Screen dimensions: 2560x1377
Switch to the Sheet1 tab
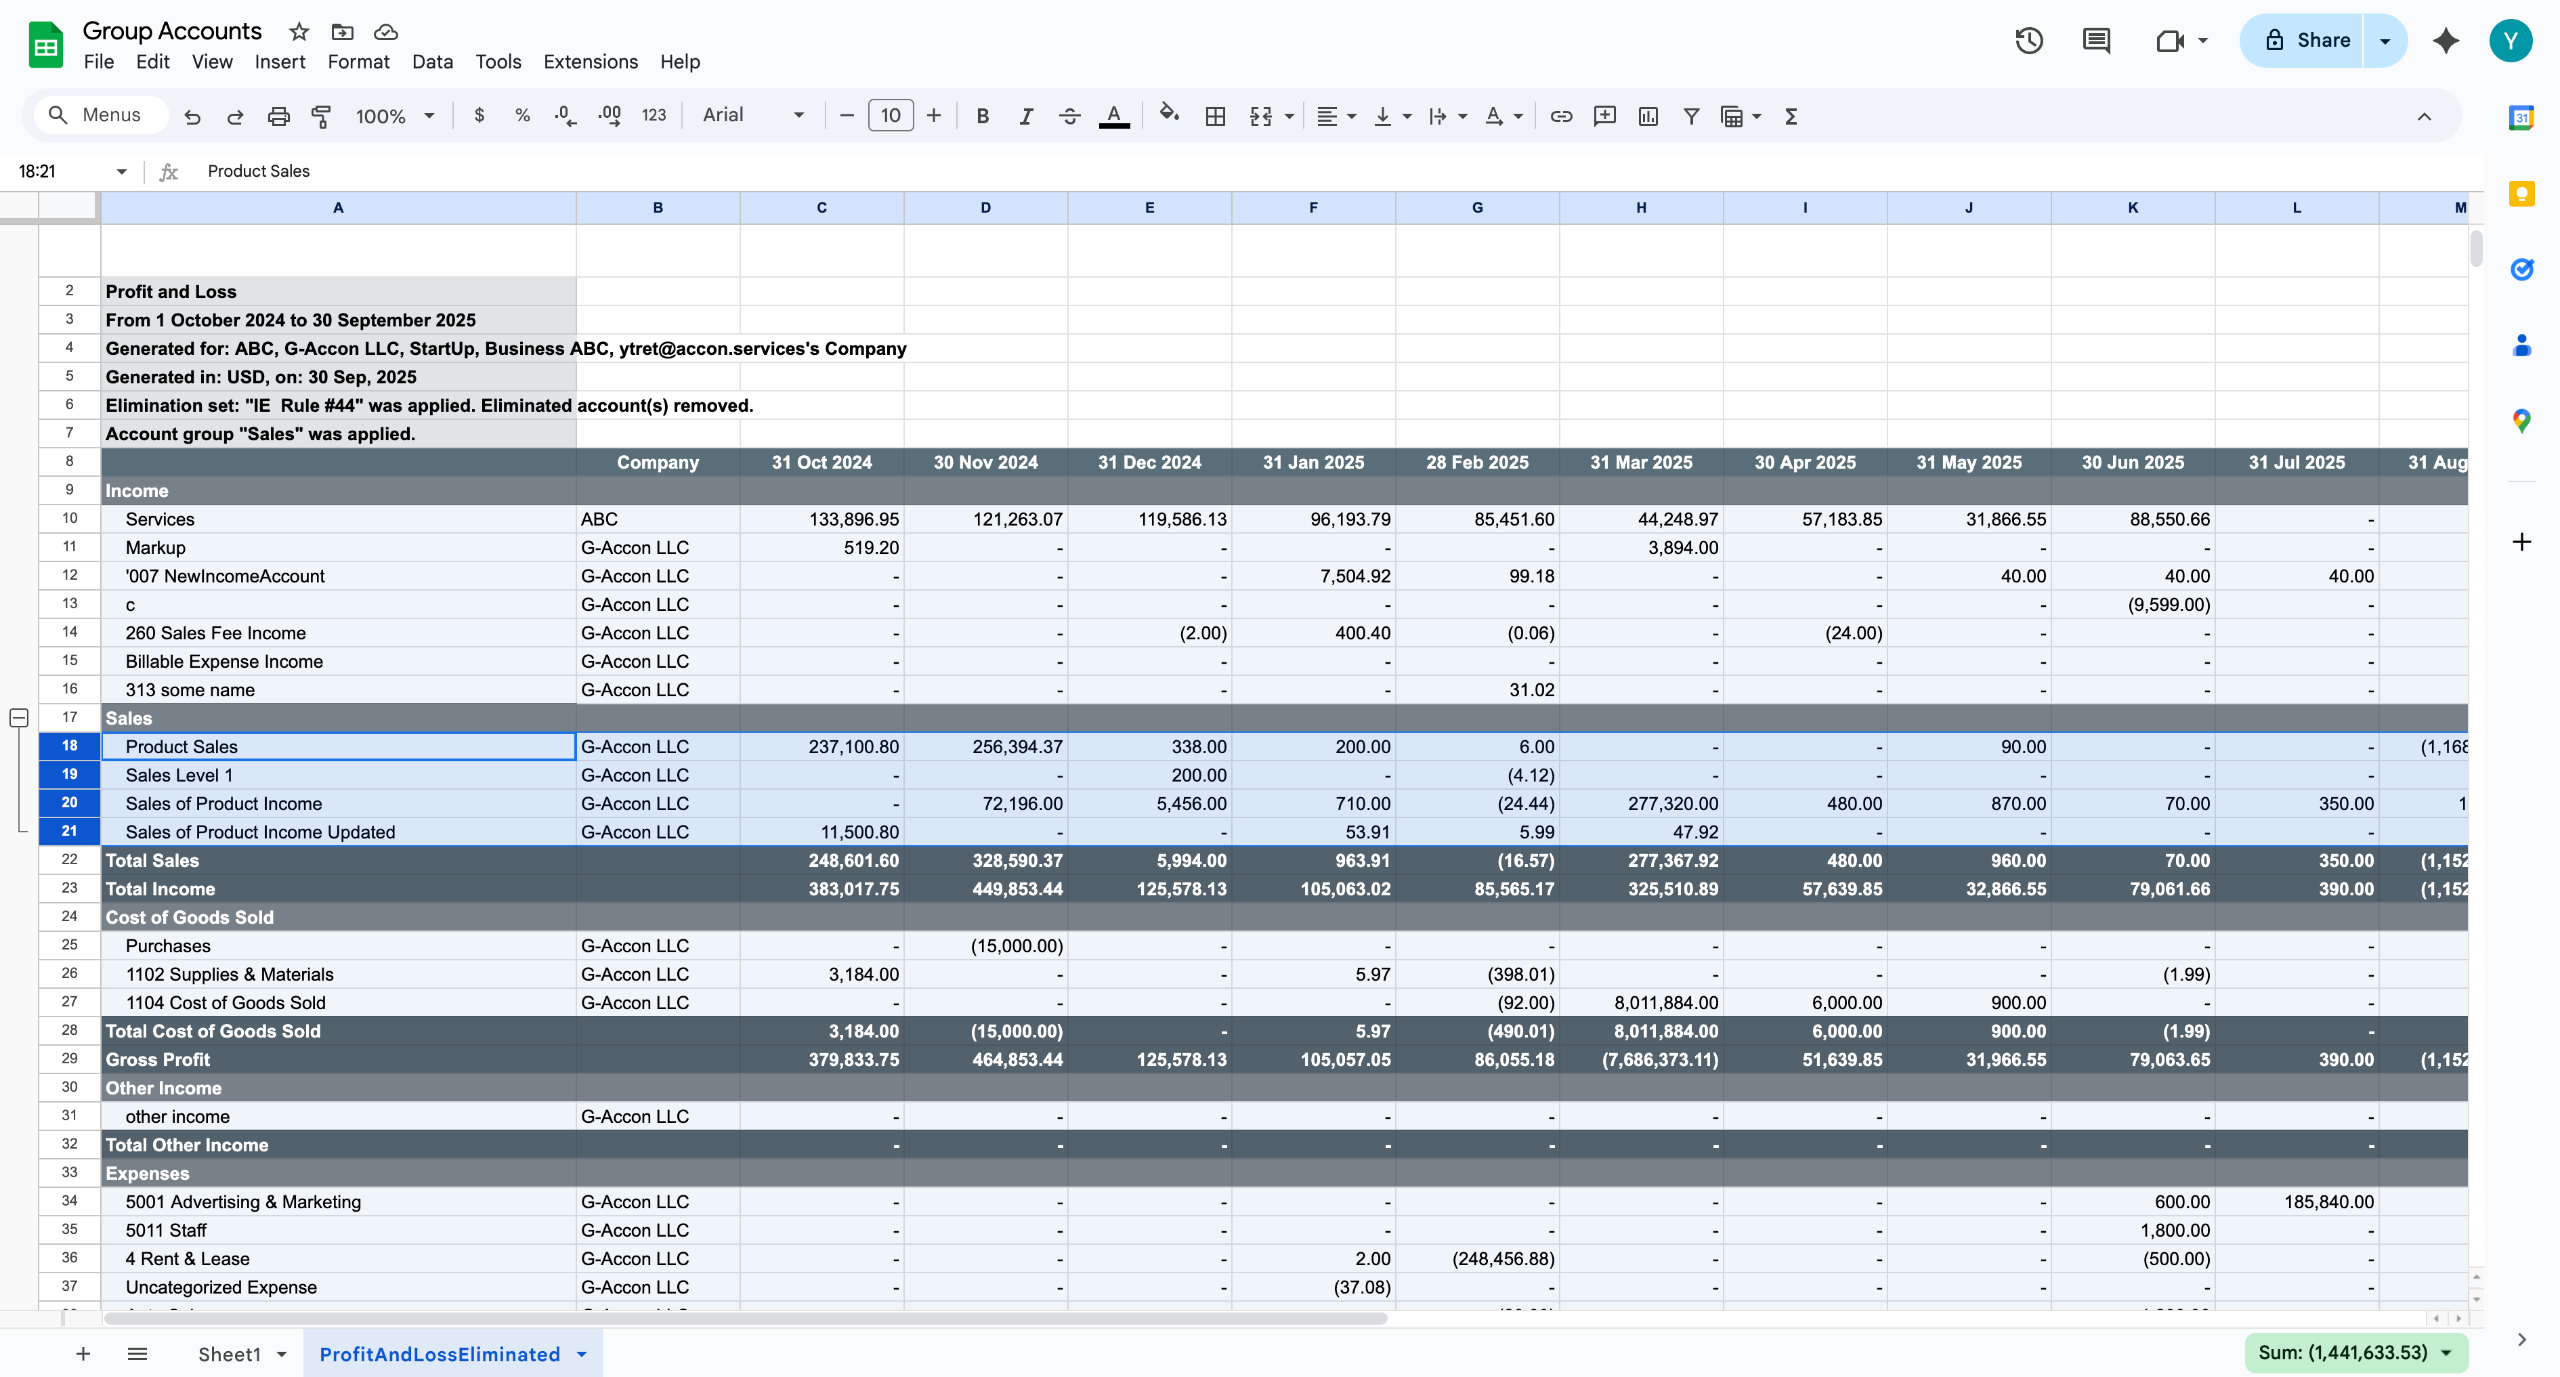click(229, 1354)
